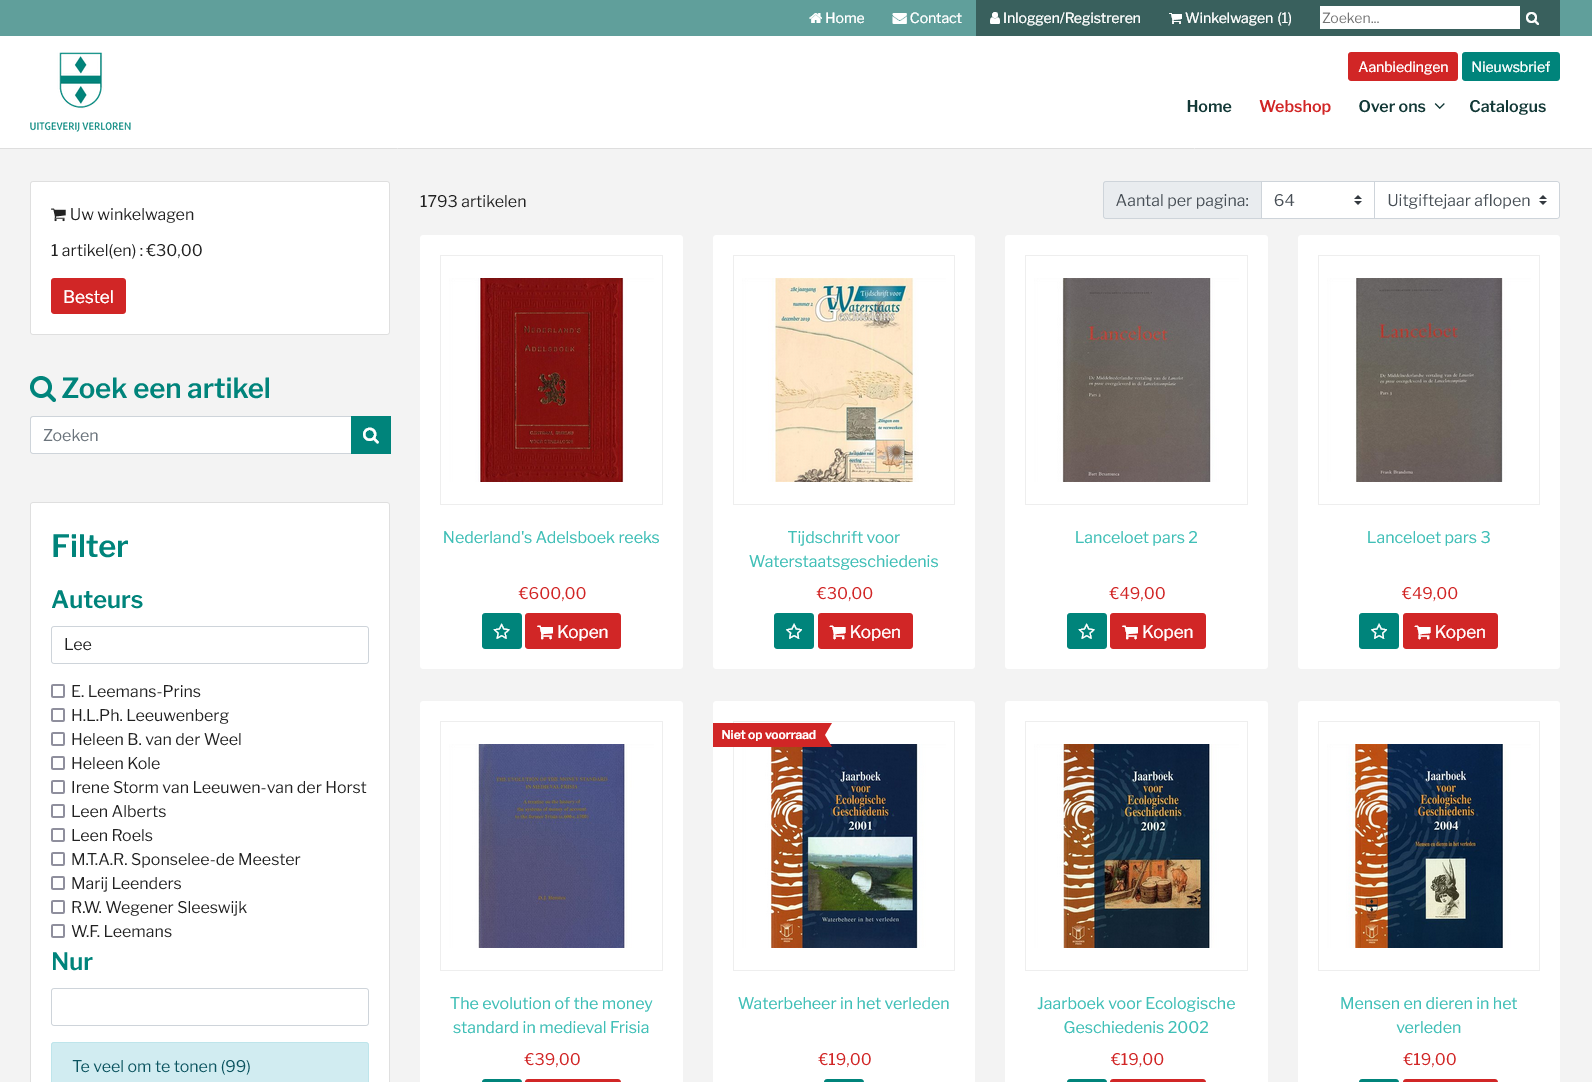Open the Lanceloet pars 2 title link
This screenshot has width=1592, height=1082.
1136,537
